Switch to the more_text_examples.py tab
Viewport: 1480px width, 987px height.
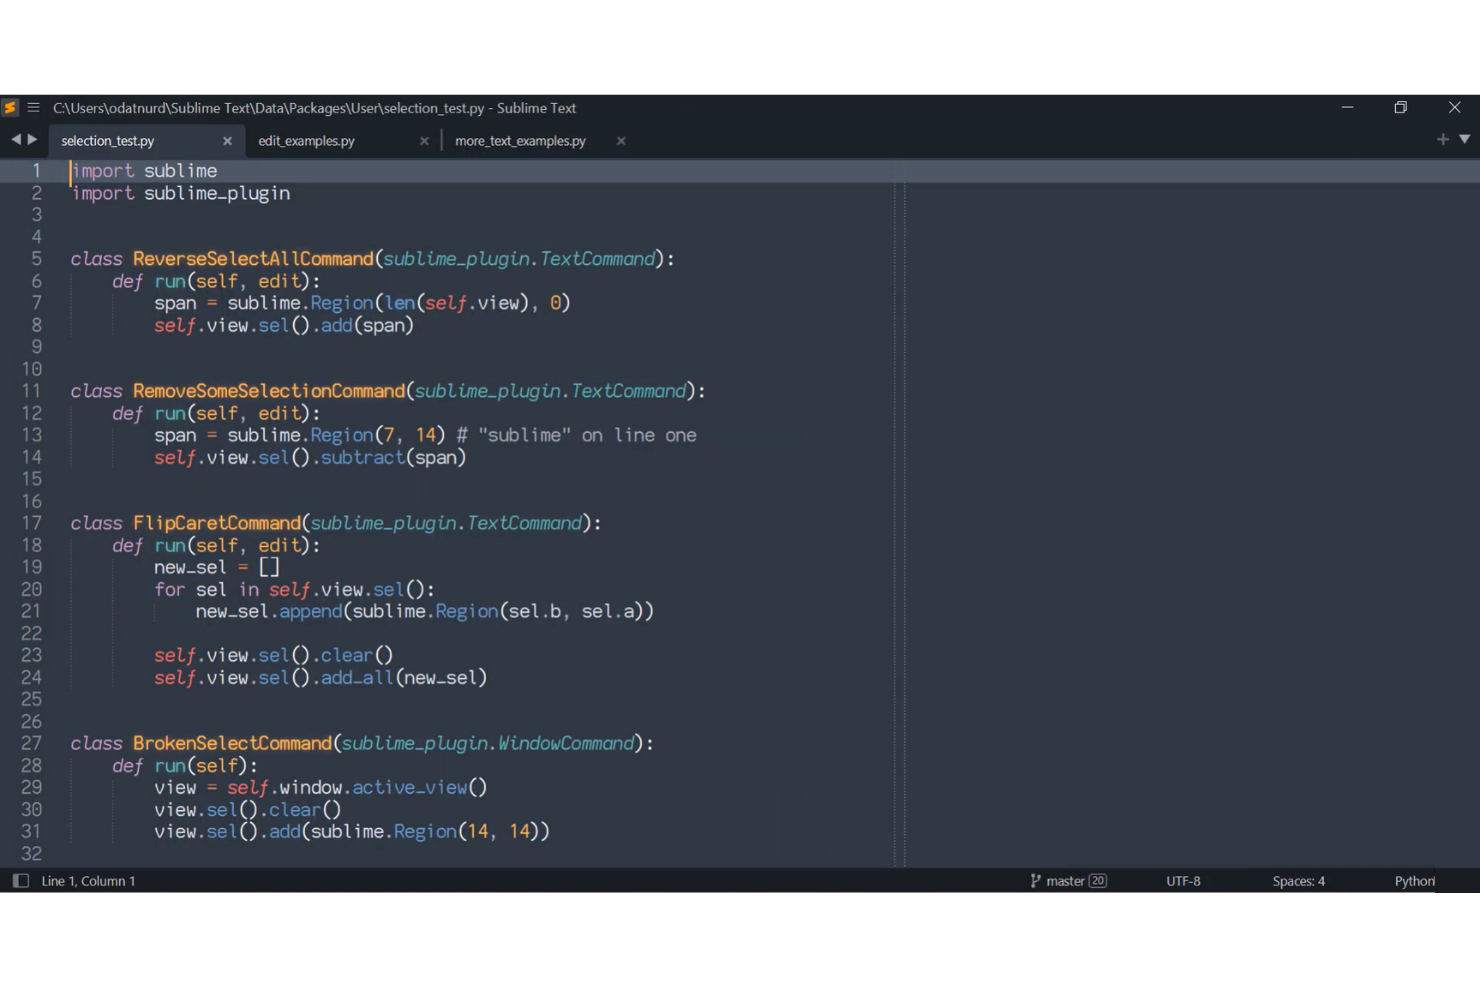point(519,140)
